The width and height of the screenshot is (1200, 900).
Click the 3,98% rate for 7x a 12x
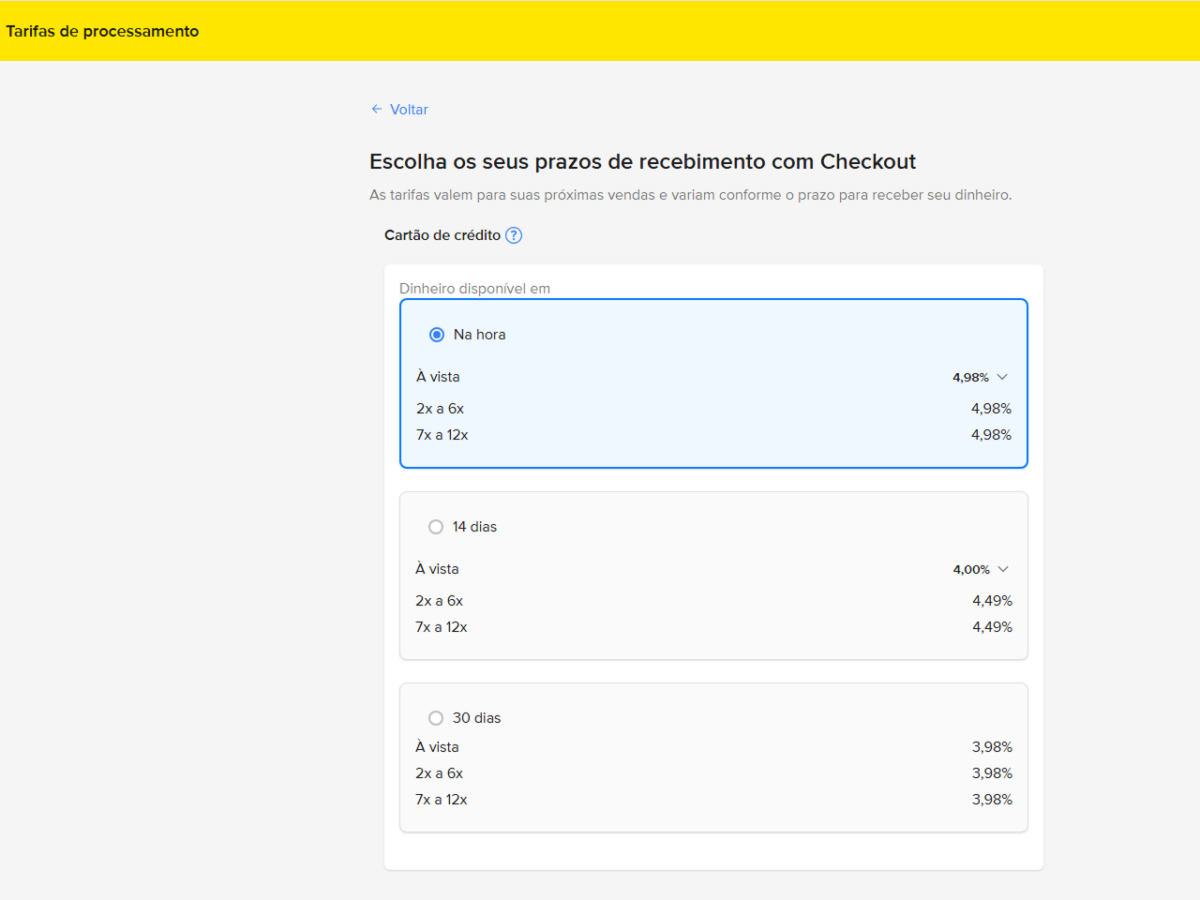[x=992, y=799]
